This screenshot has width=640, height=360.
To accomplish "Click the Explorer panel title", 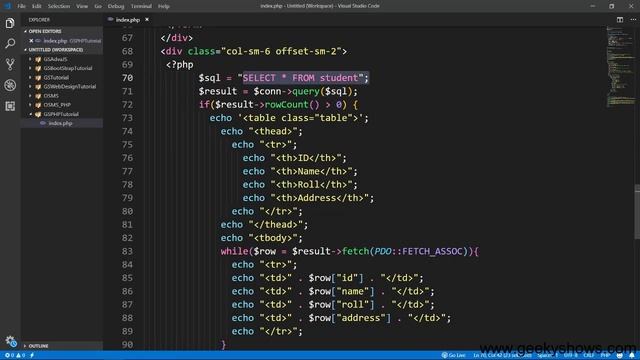I will coord(39,20).
